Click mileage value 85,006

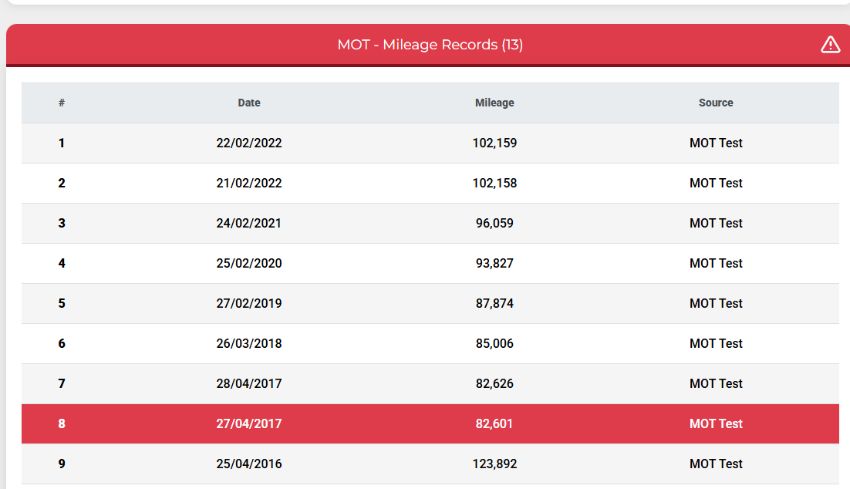(x=495, y=343)
